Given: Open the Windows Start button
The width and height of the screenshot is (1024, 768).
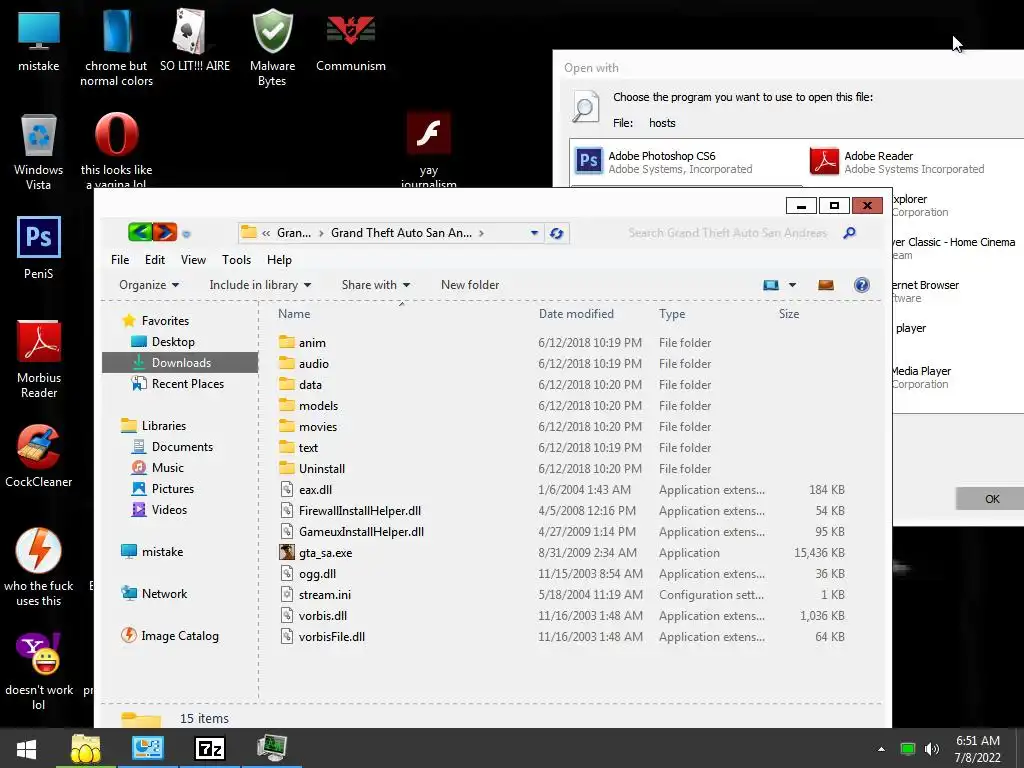Looking at the screenshot, I should click(26, 748).
